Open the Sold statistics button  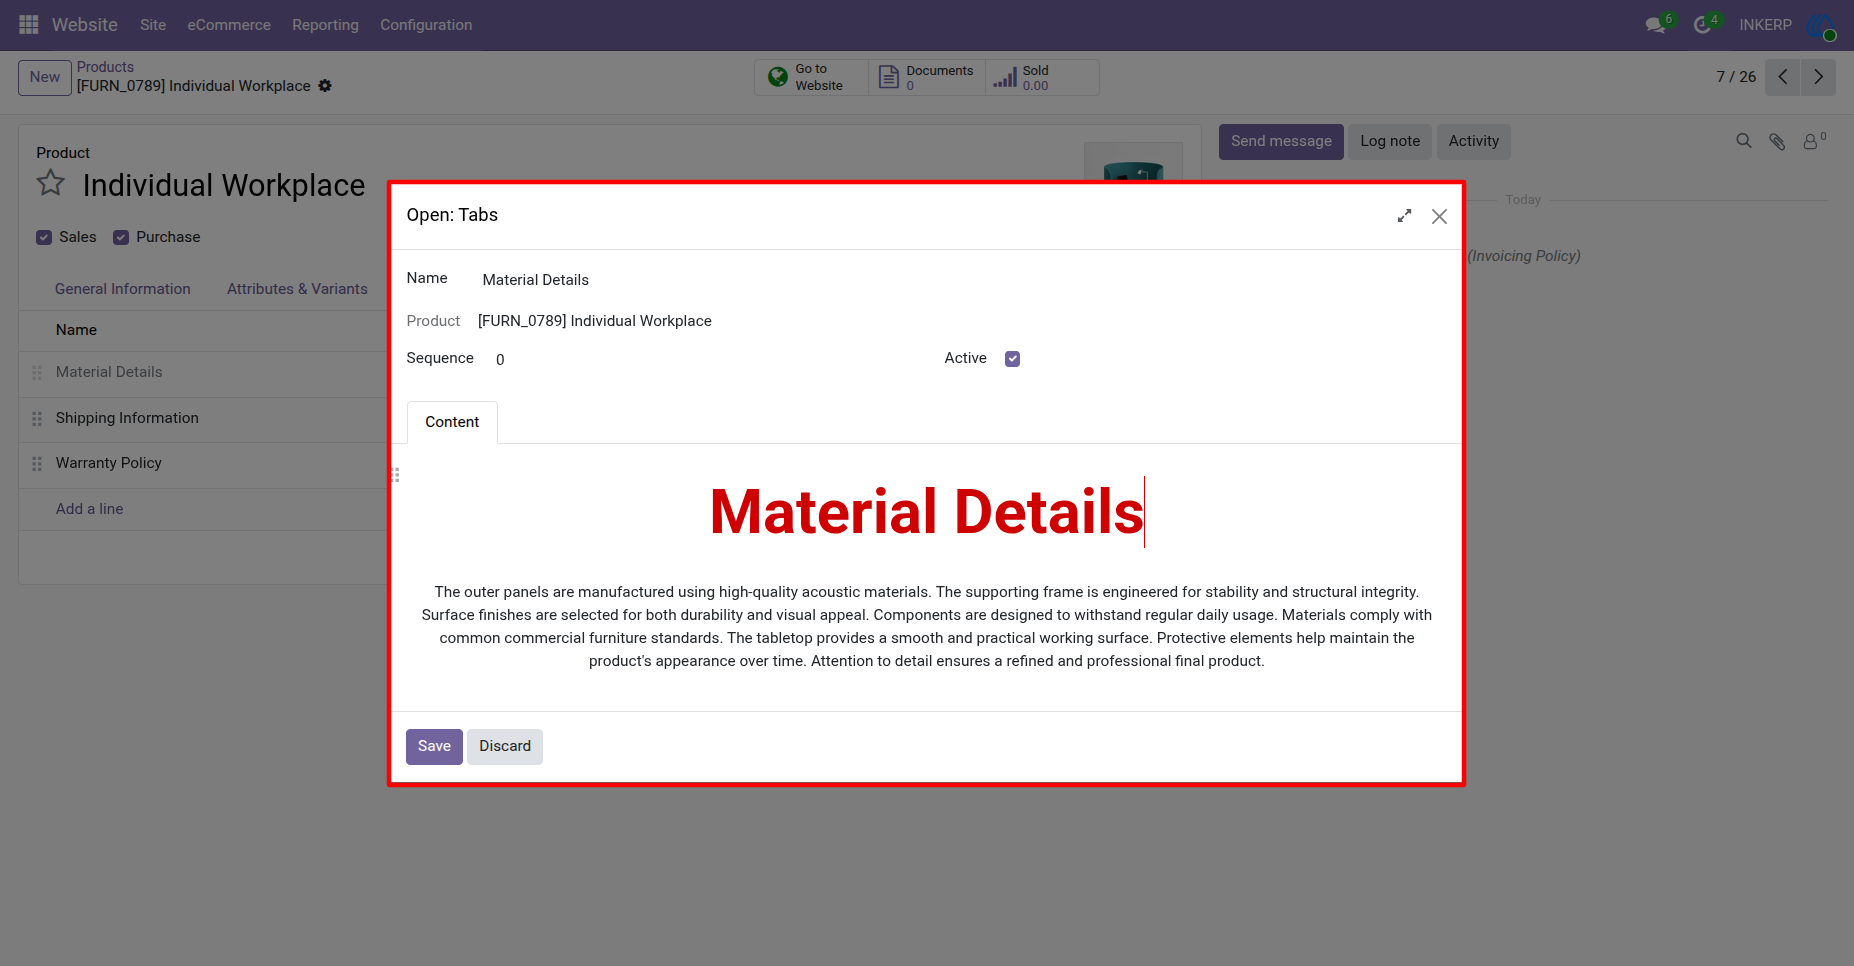click(1042, 77)
